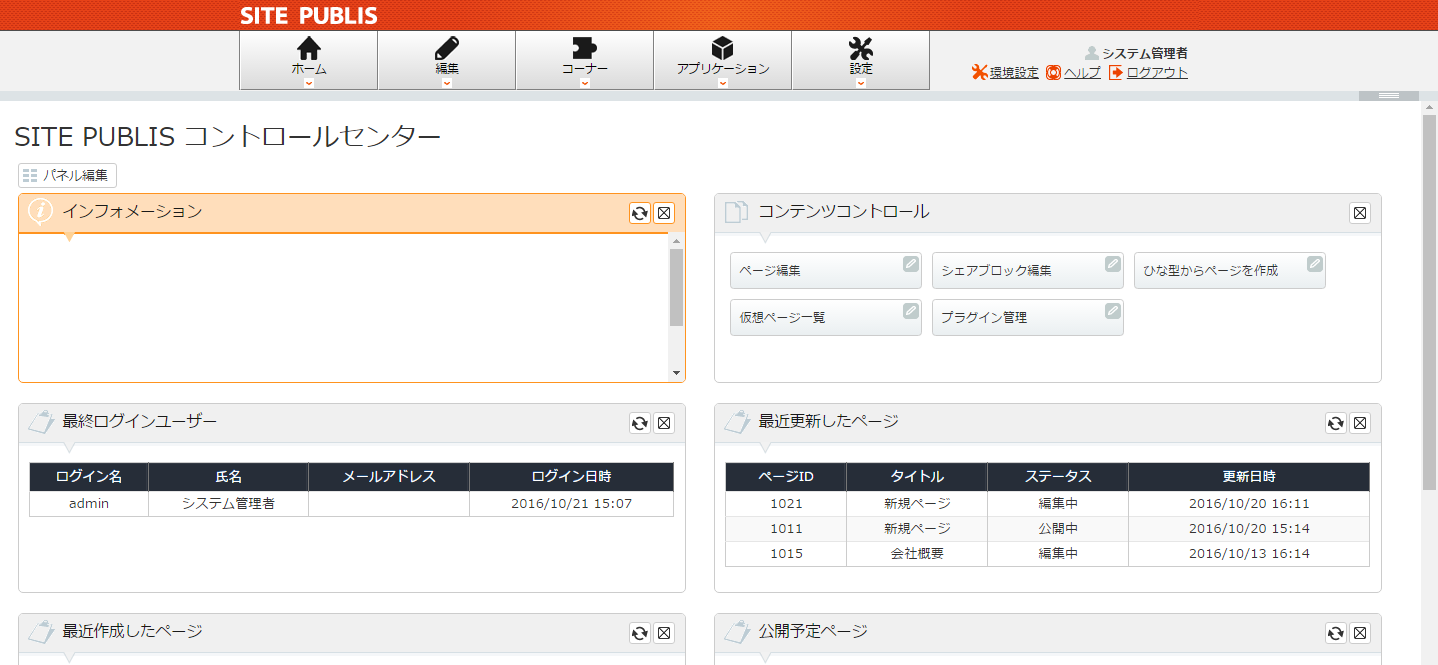Click edit pencil on シェアブロック編集 button

[1112, 264]
